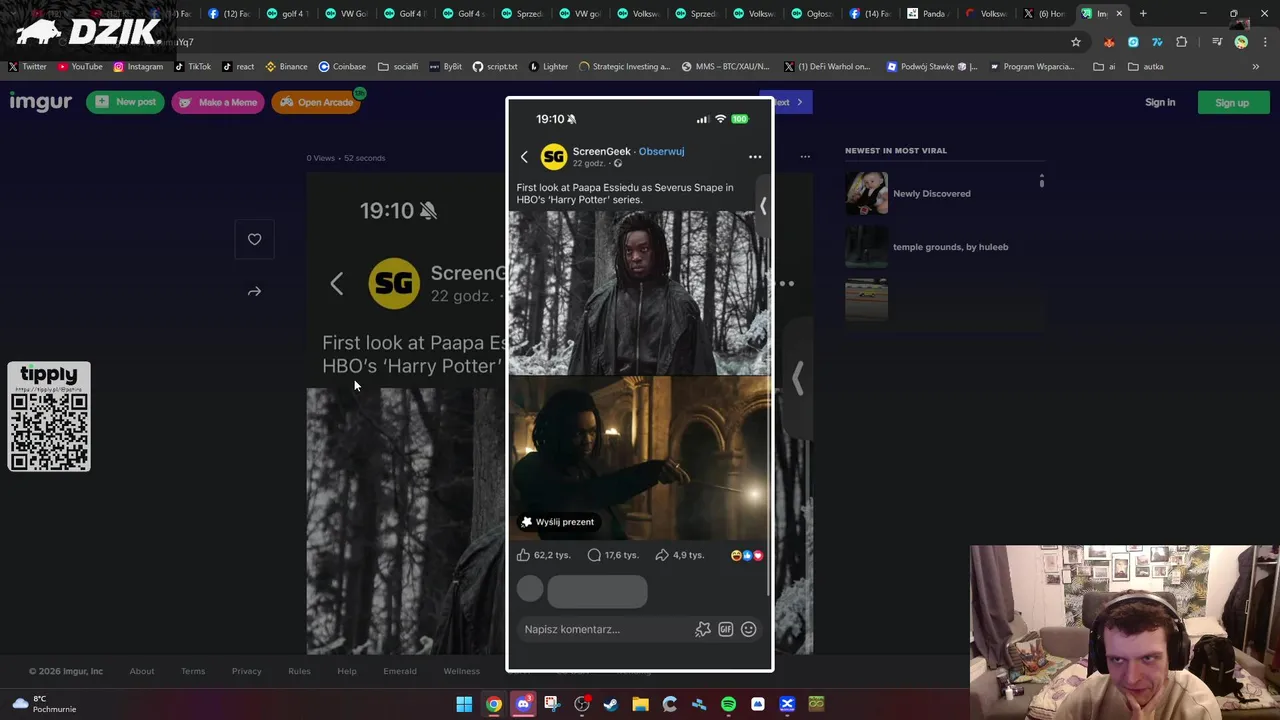Open the Arcade button

pyautogui.click(x=316, y=102)
